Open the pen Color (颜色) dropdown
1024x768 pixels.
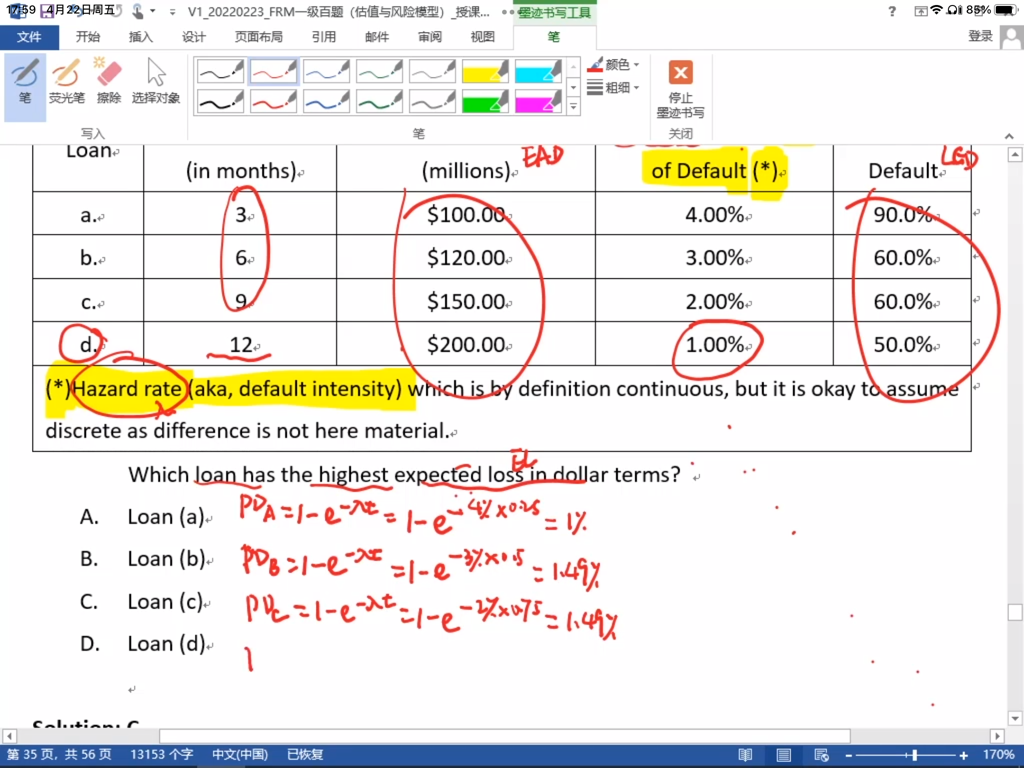coord(614,65)
